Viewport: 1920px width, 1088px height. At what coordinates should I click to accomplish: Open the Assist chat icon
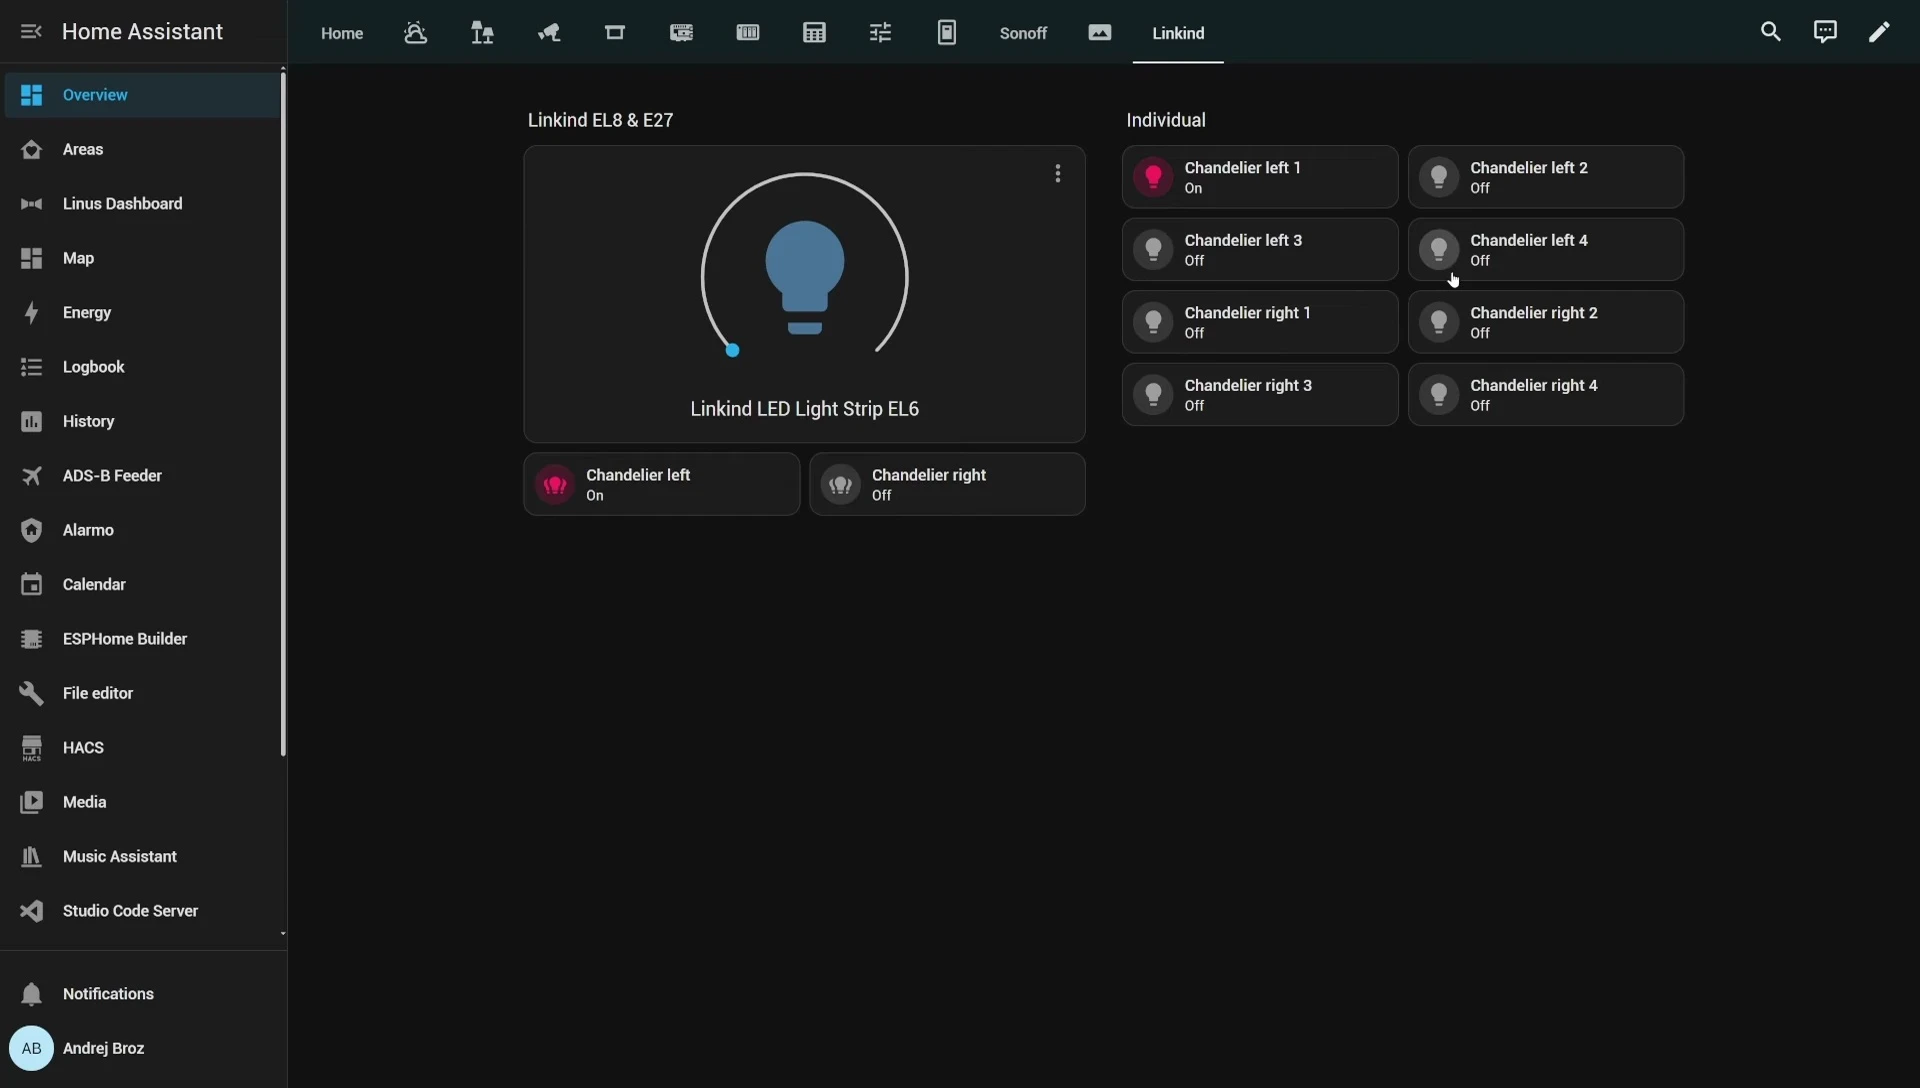[x=1825, y=32]
